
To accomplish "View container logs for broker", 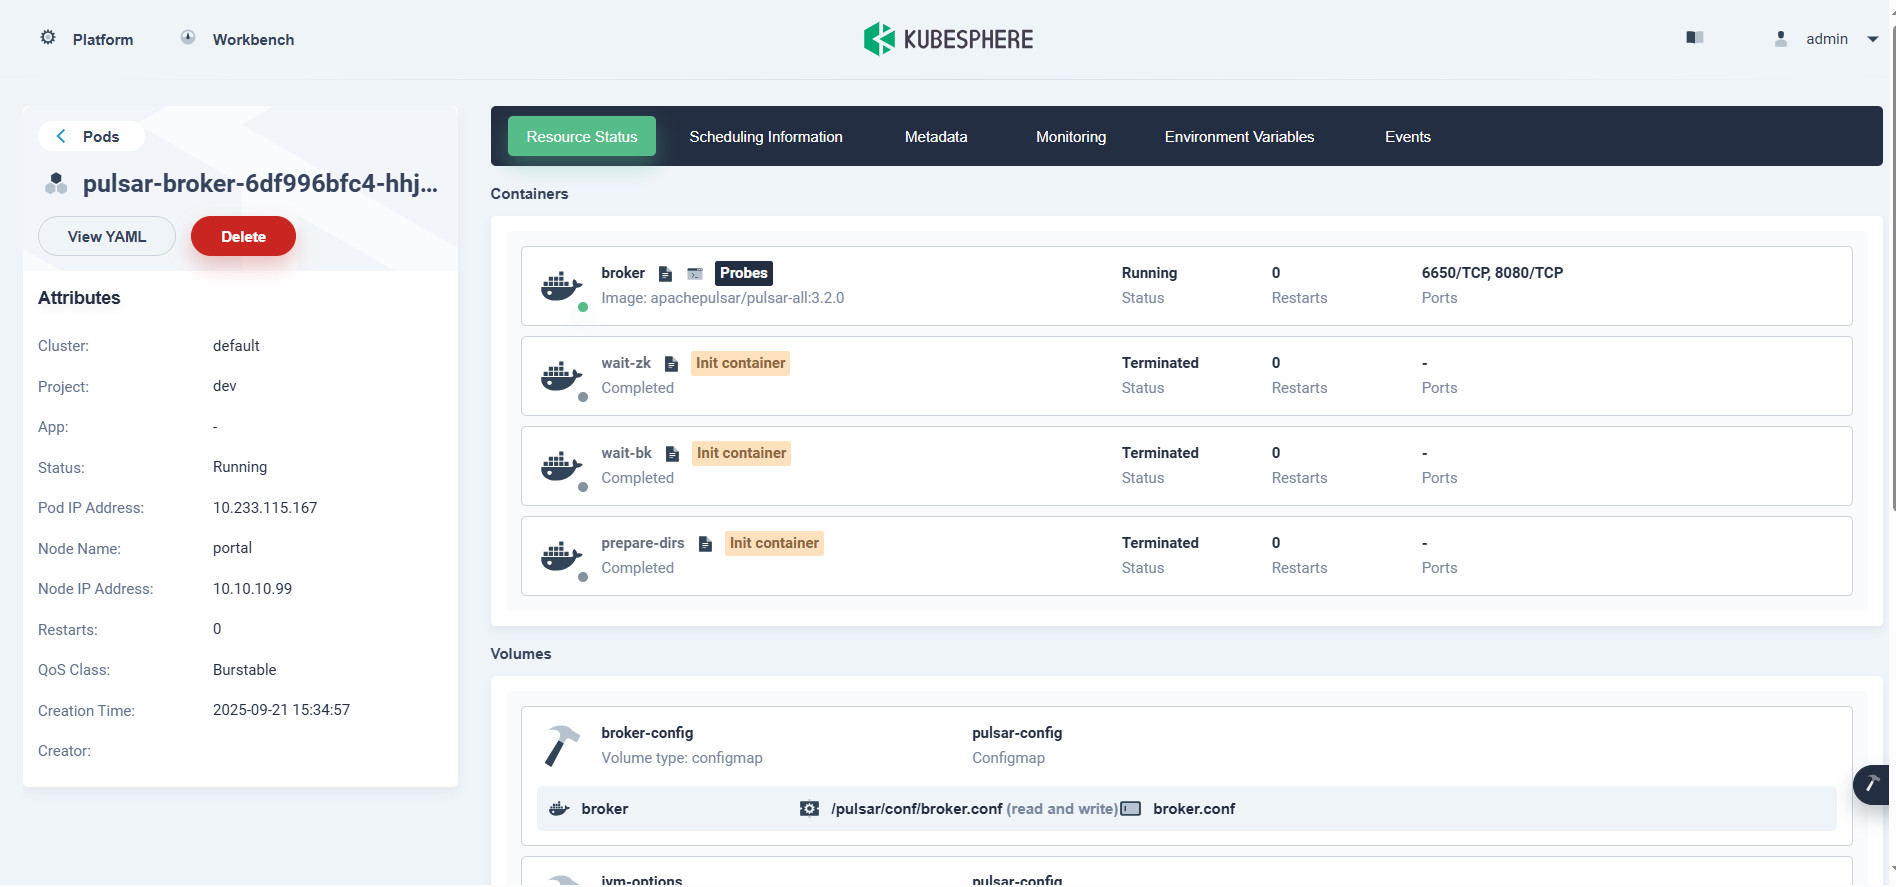I will (x=665, y=274).
